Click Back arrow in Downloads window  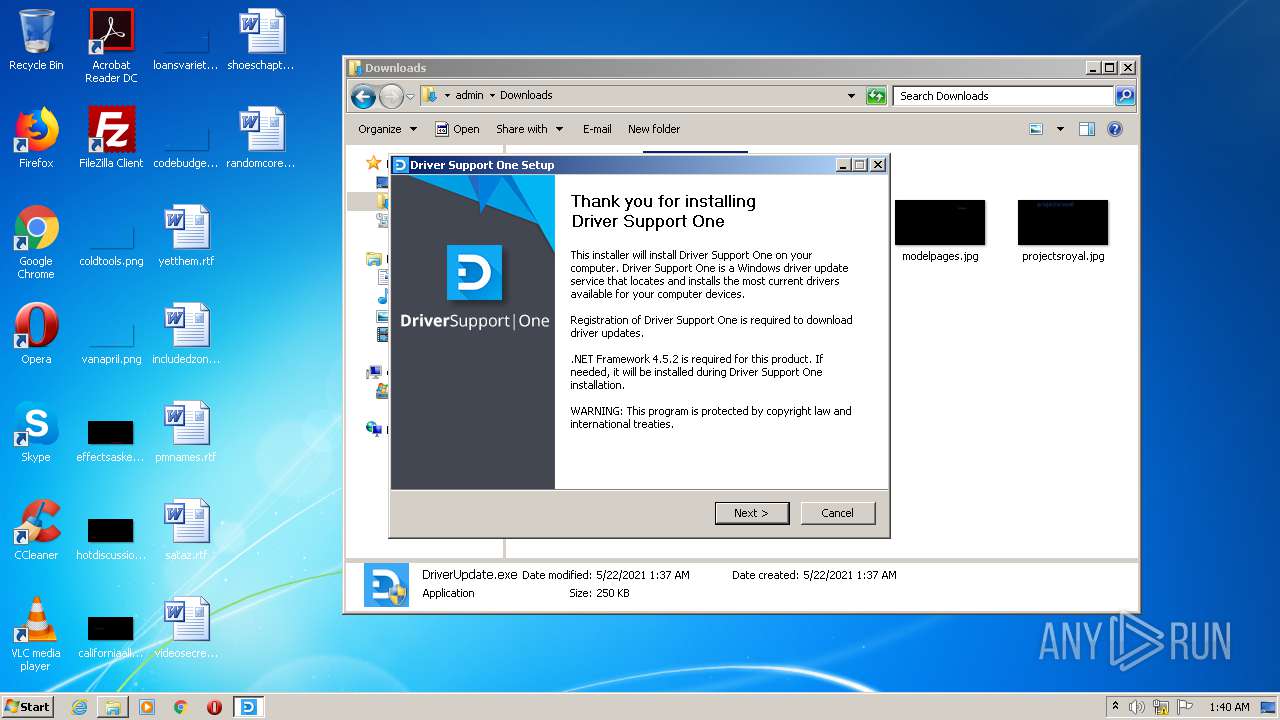click(363, 96)
